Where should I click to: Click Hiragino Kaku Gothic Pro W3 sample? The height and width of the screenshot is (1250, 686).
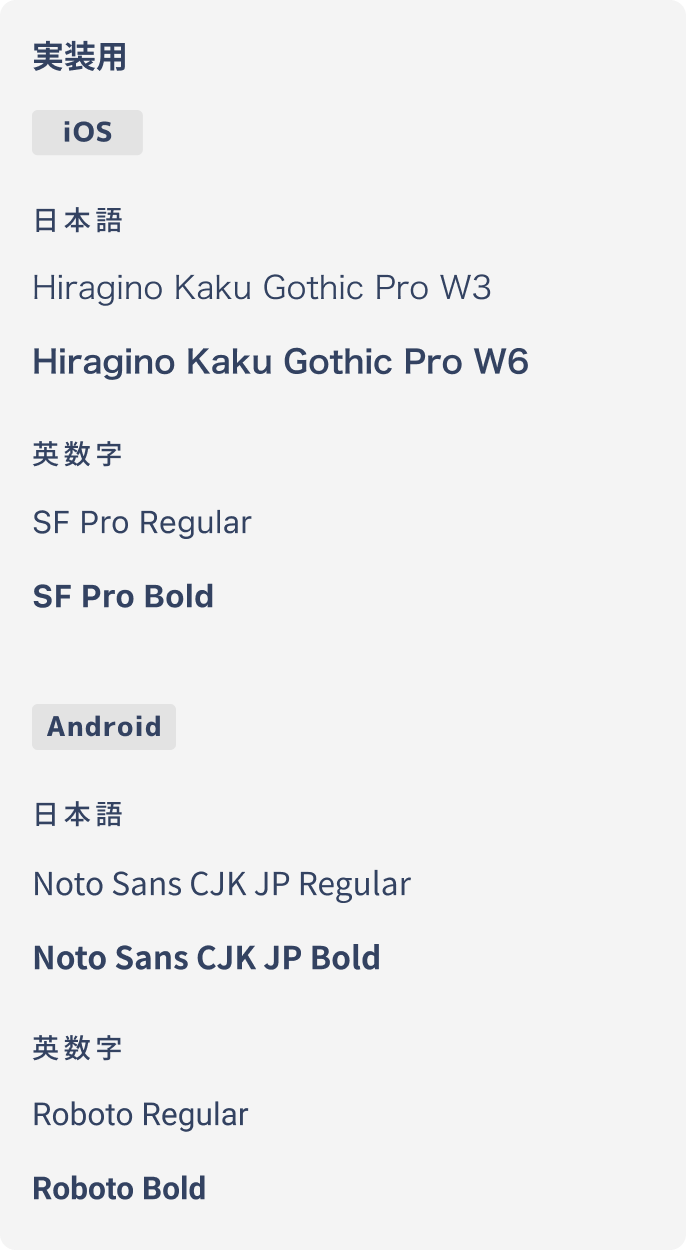click(261, 289)
